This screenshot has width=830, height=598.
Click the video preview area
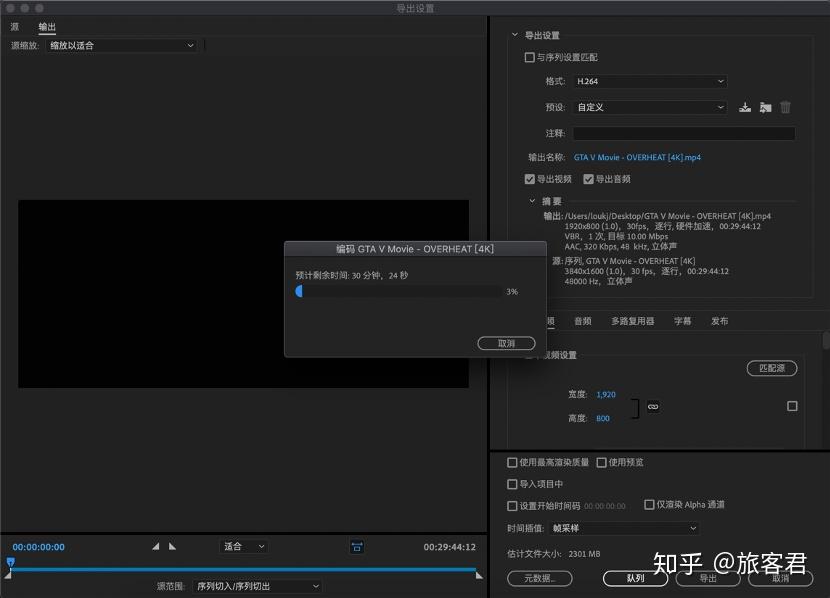(243, 294)
